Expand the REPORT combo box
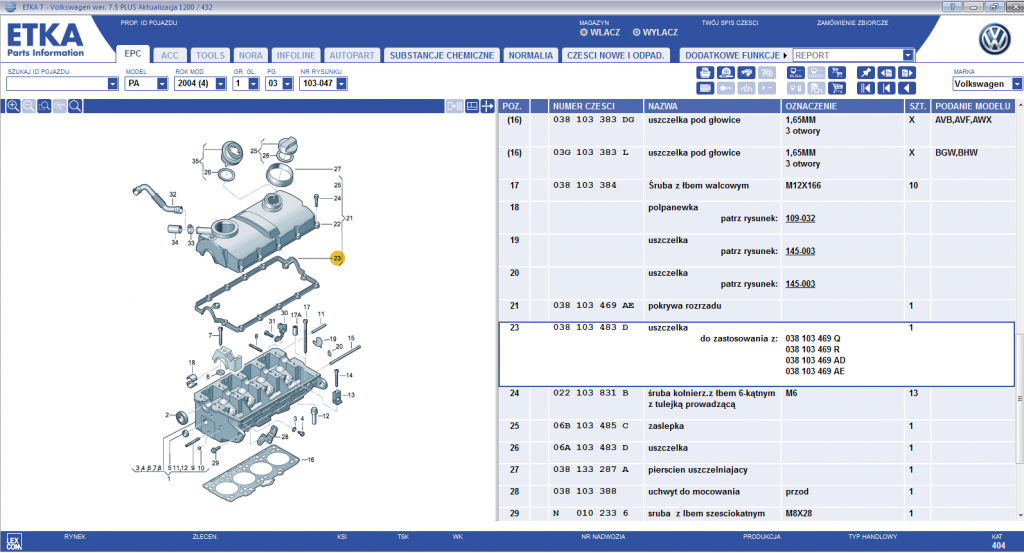Viewport: 1024px width, 553px height. pyautogui.click(x=908, y=55)
